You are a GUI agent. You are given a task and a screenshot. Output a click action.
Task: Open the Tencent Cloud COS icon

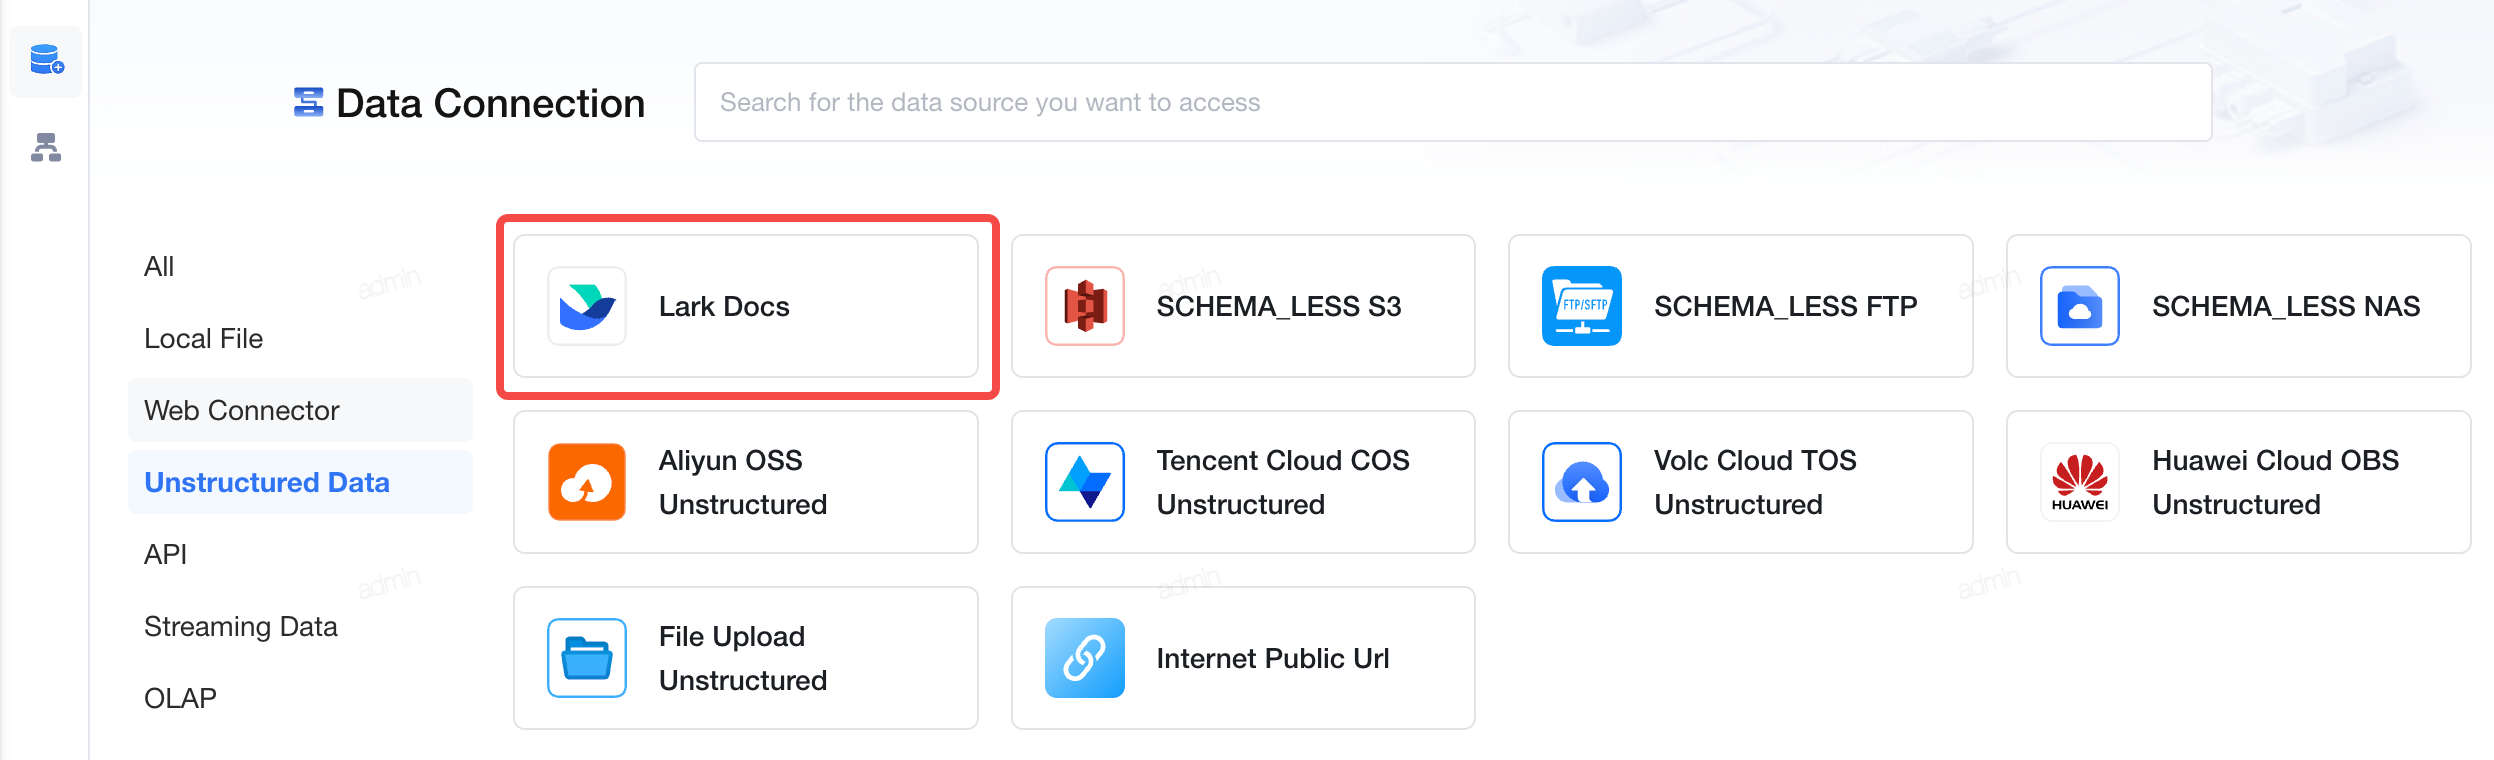[x=1085, y=482]
